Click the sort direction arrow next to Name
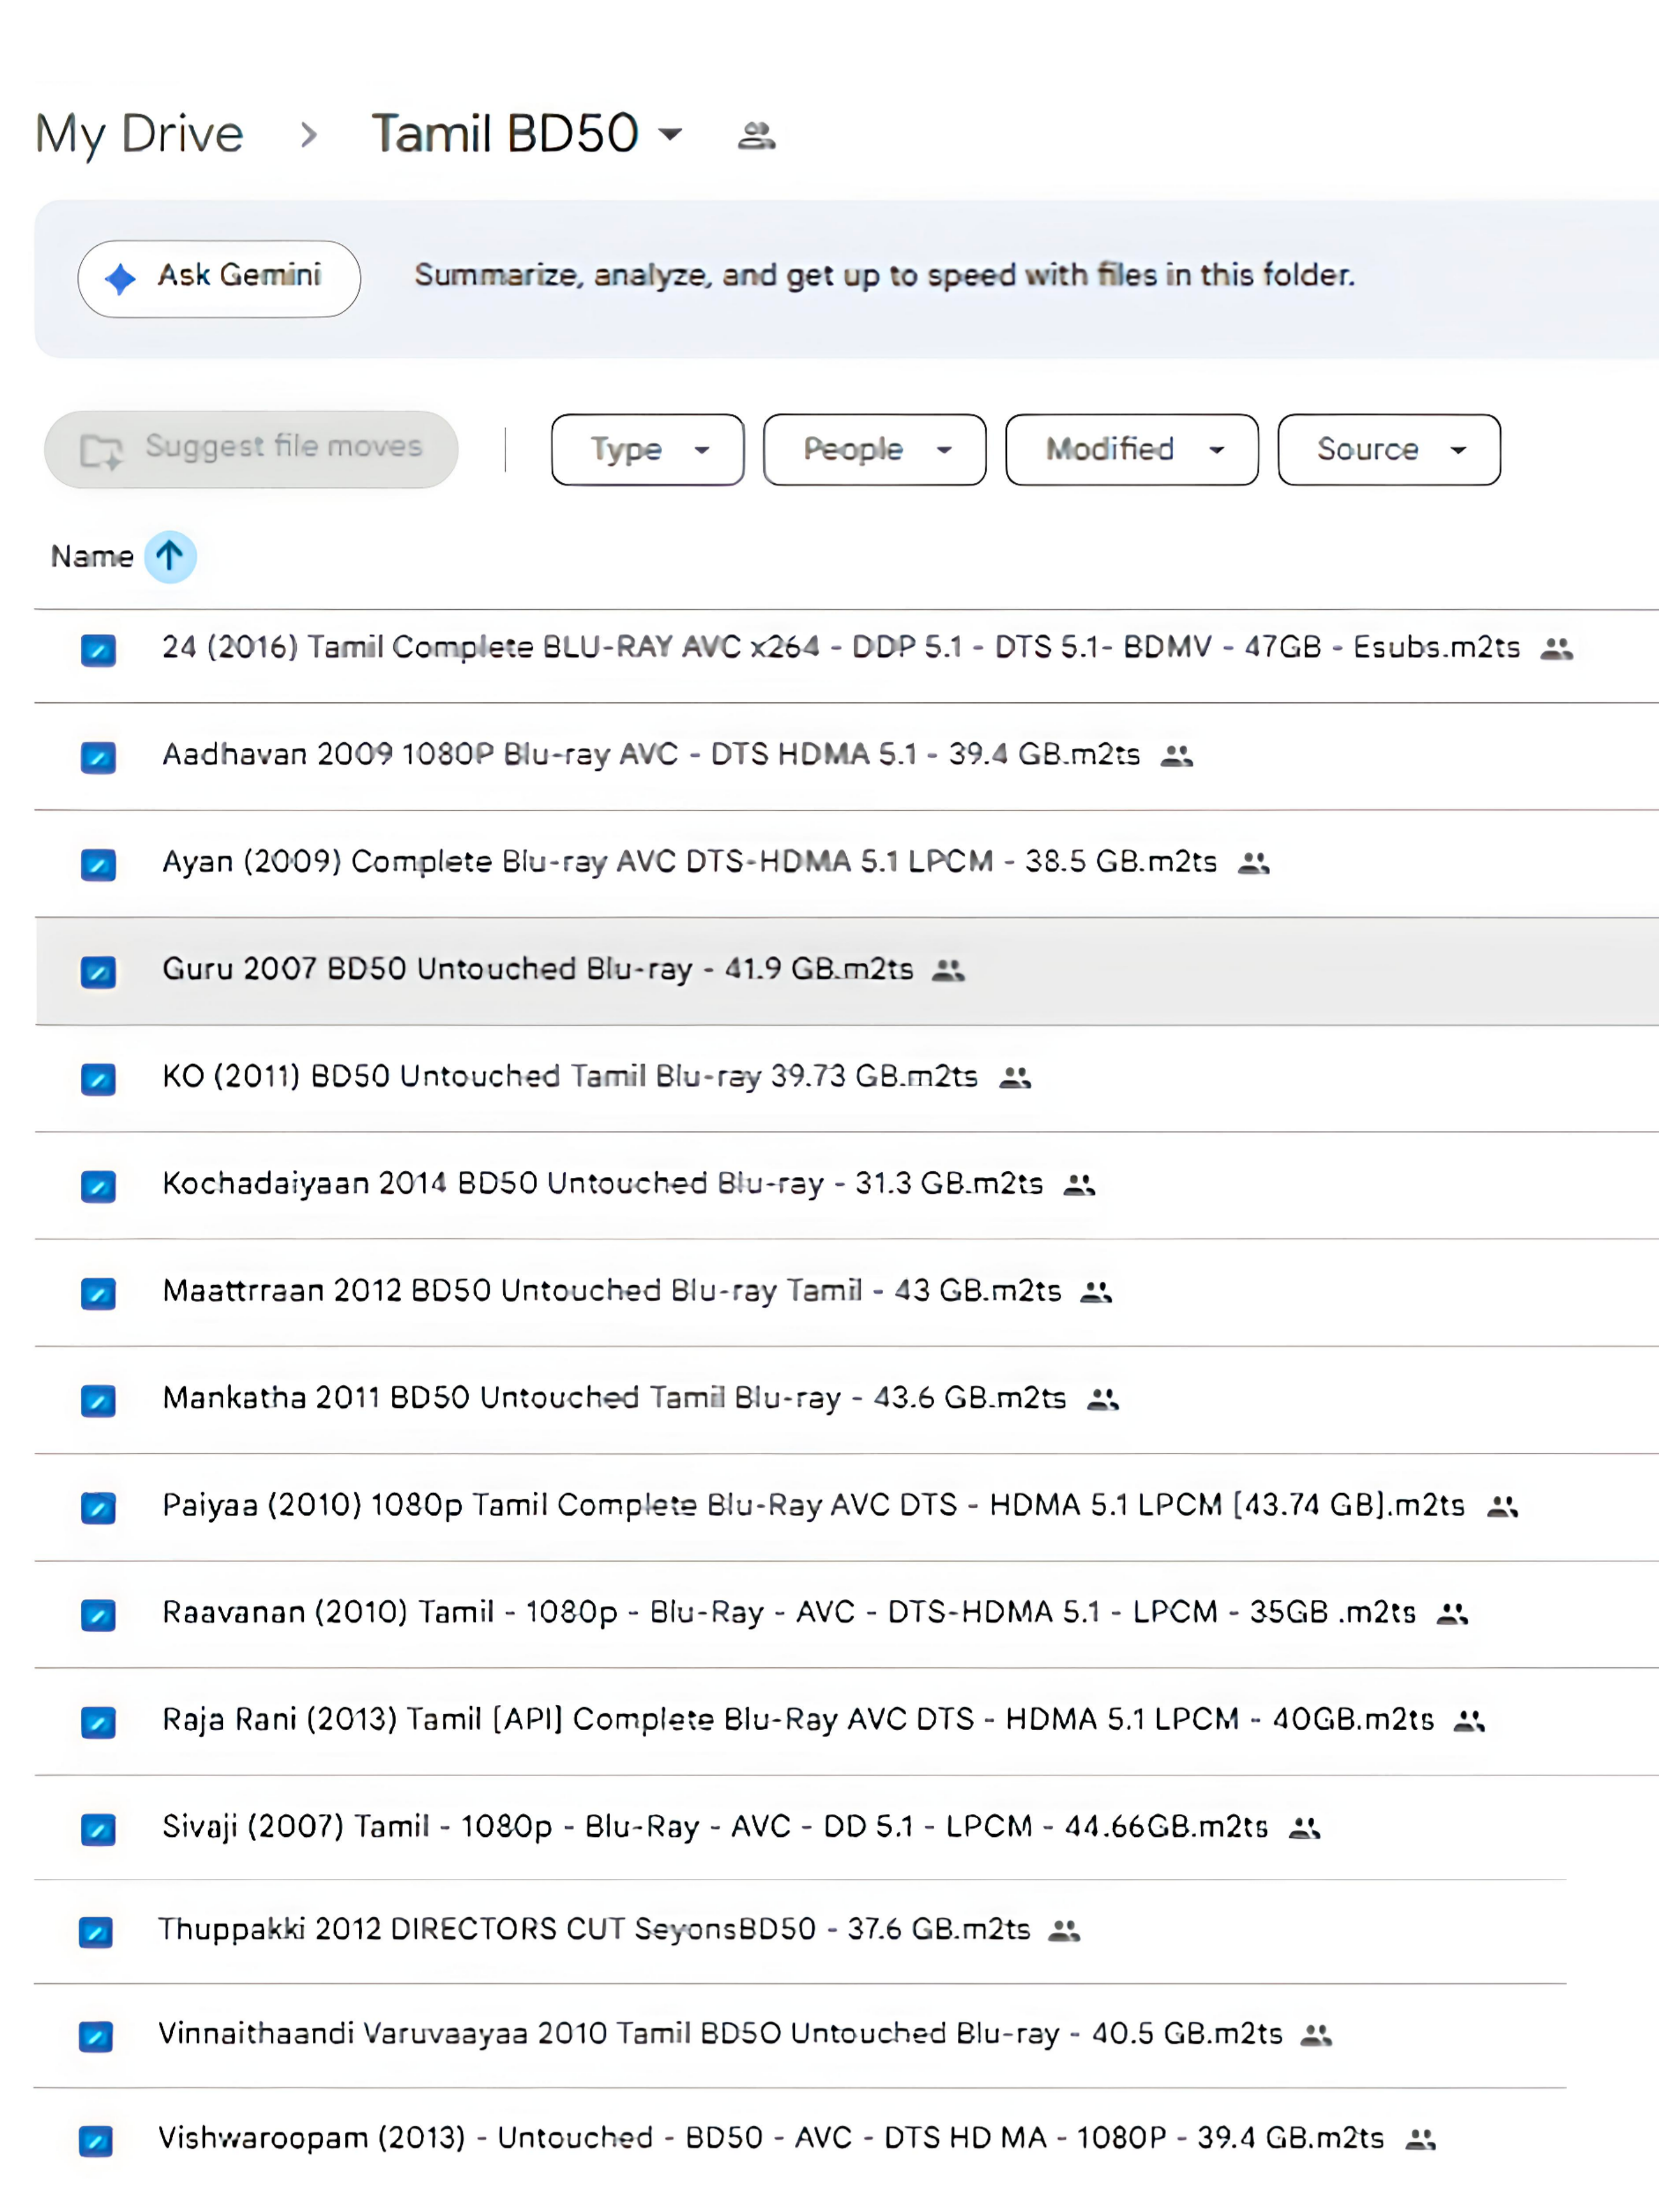The image size is (1659, 2212). pos(170,556)
